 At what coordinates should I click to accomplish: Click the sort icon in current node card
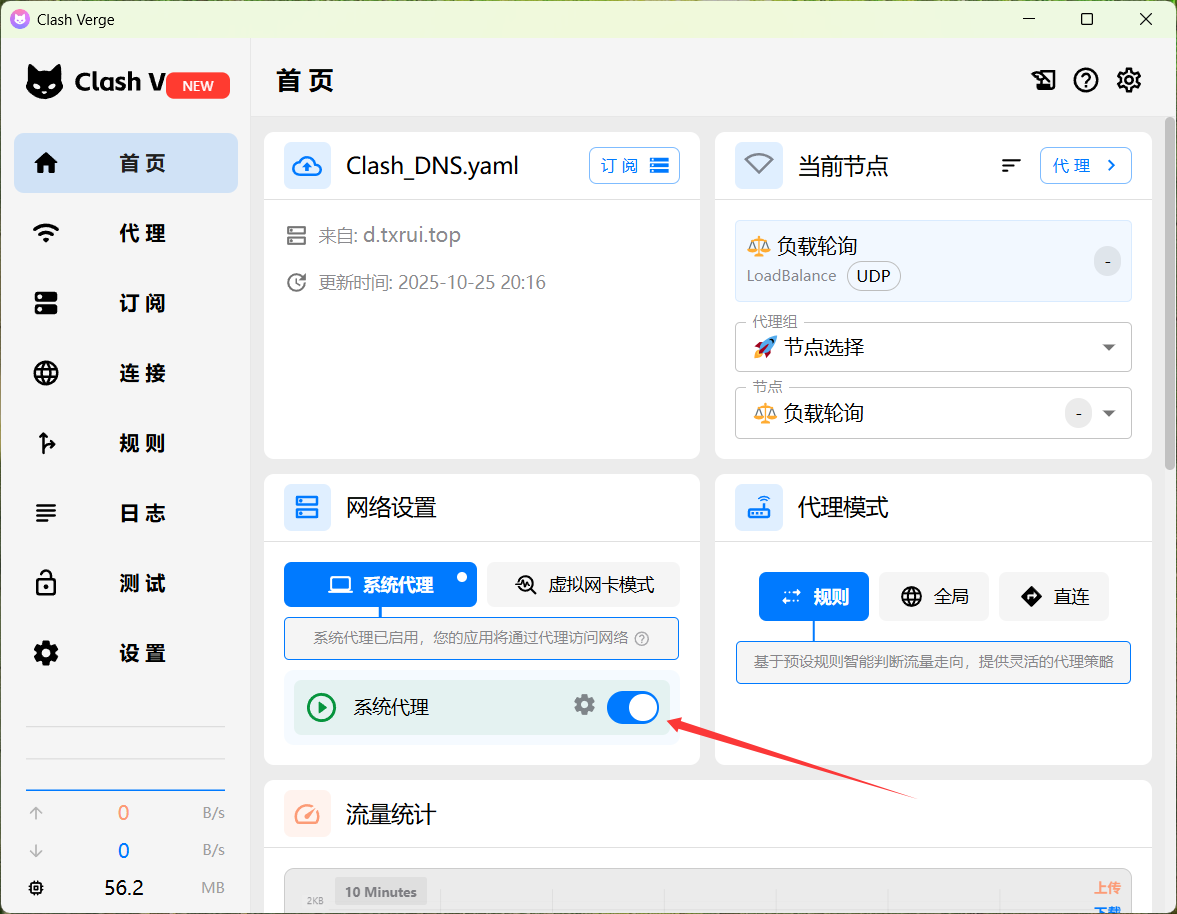point(1011,166)
